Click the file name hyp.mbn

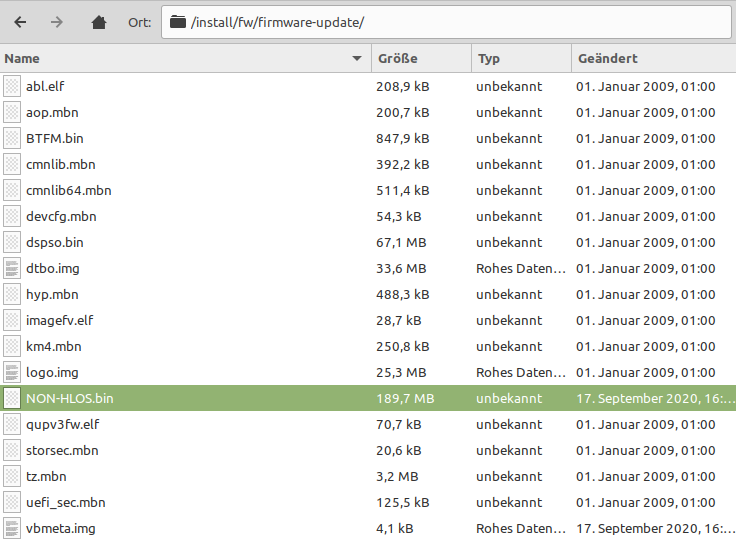(x=52, y=295)
